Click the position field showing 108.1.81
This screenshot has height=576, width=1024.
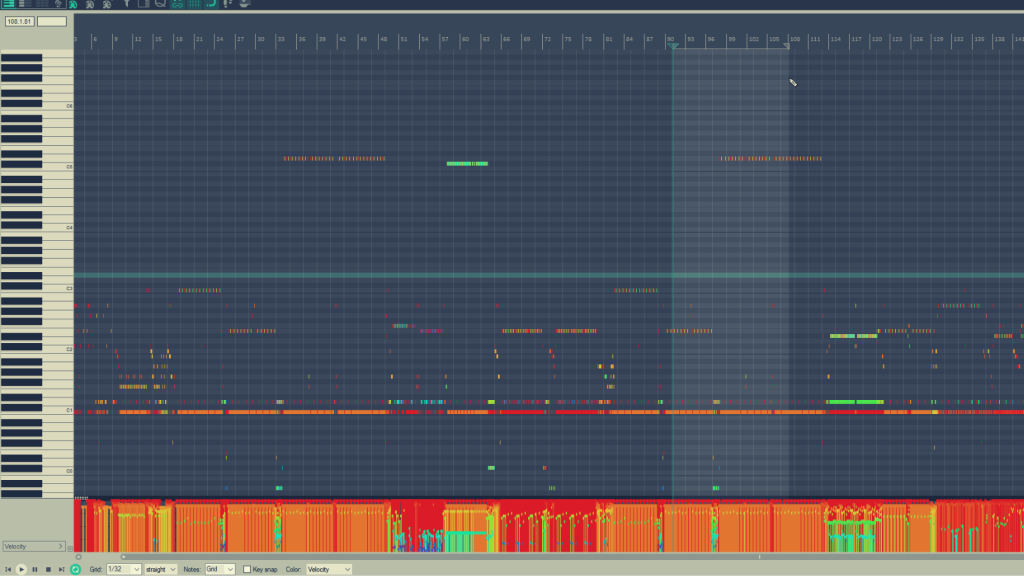point(20,22)
